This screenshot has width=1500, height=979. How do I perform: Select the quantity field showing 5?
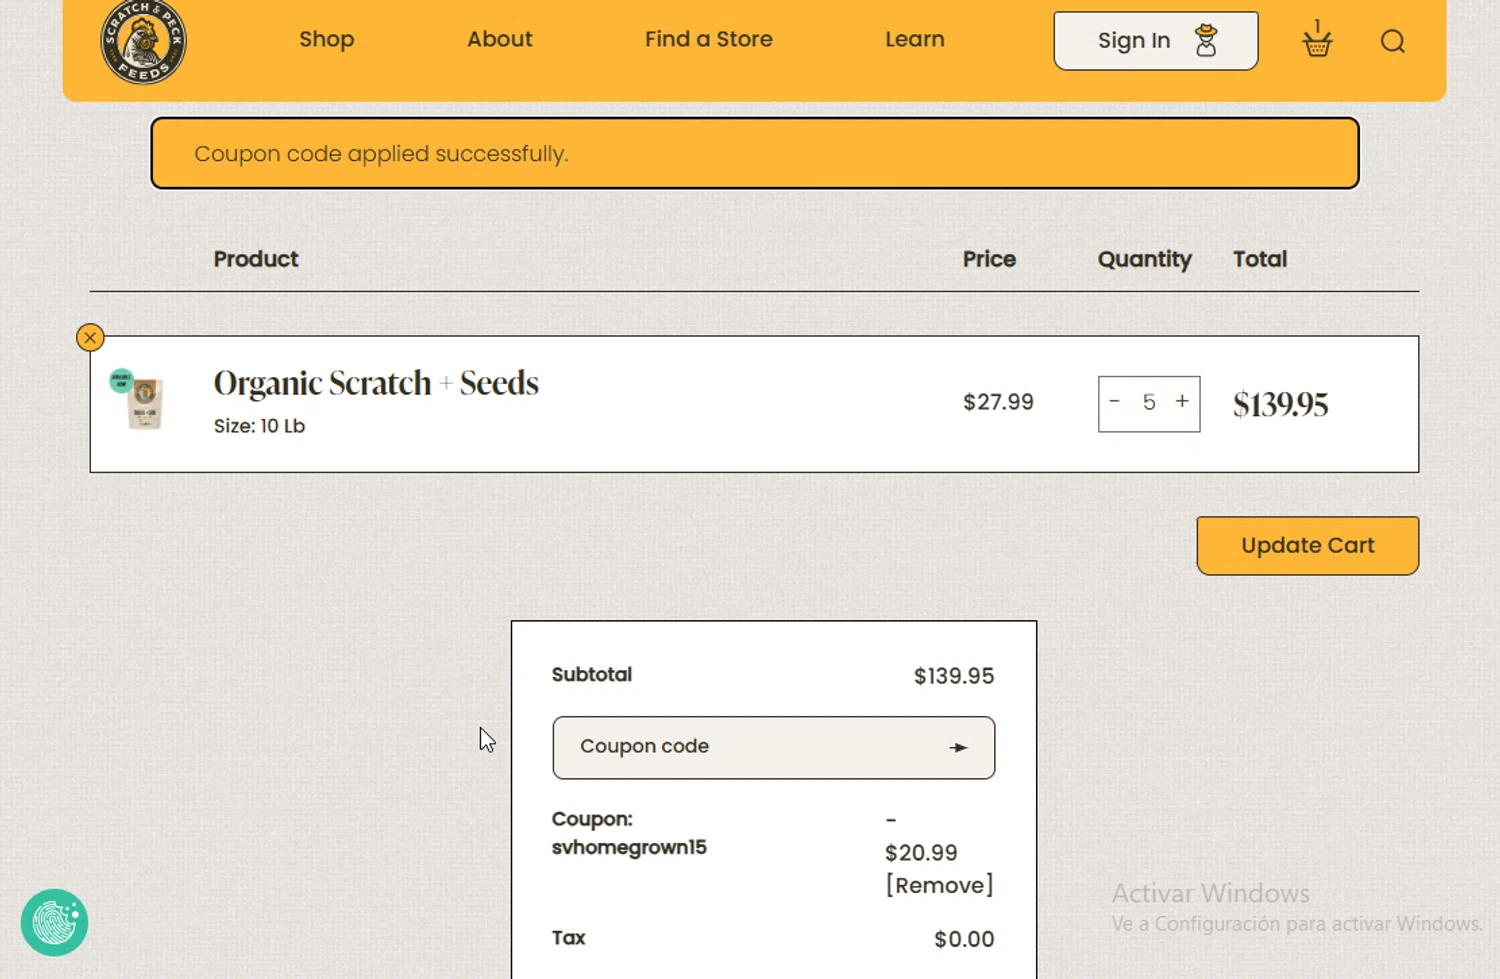[1149, 402]
